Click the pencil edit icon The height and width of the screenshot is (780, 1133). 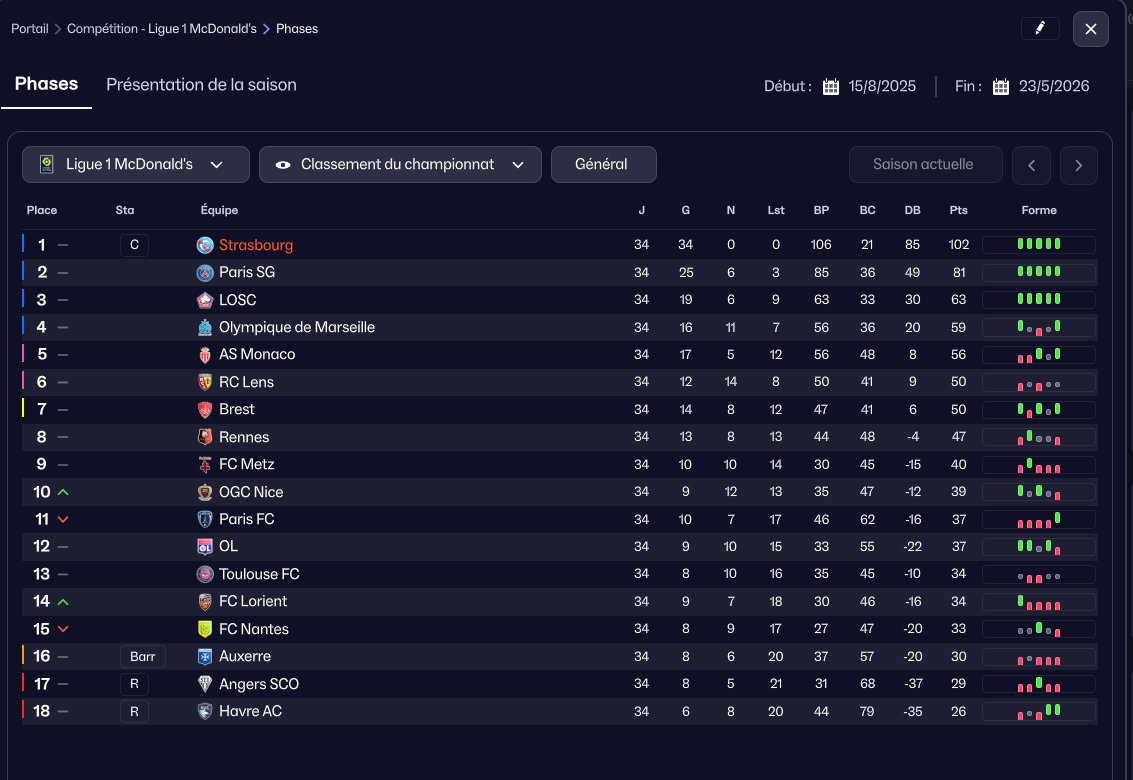tap(1040, 28)
